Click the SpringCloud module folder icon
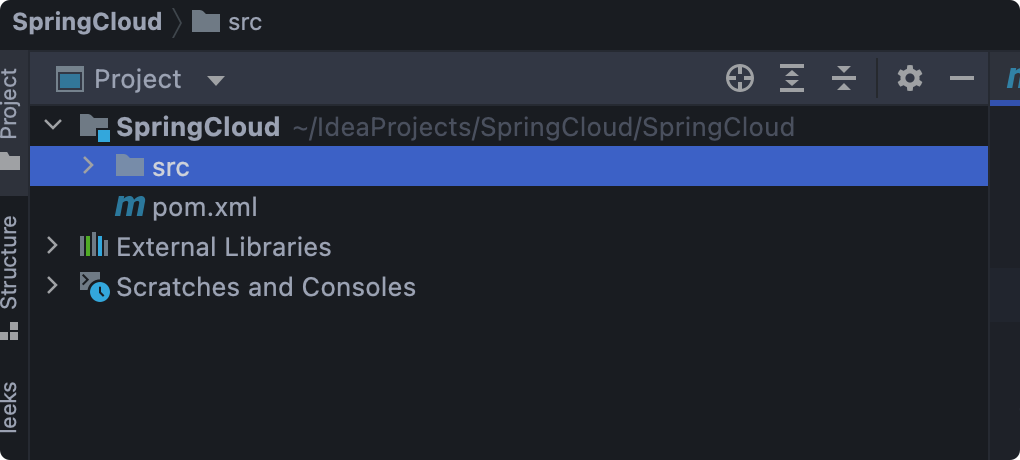Viewport: 1020px width, 460px height. click(94, 127)
